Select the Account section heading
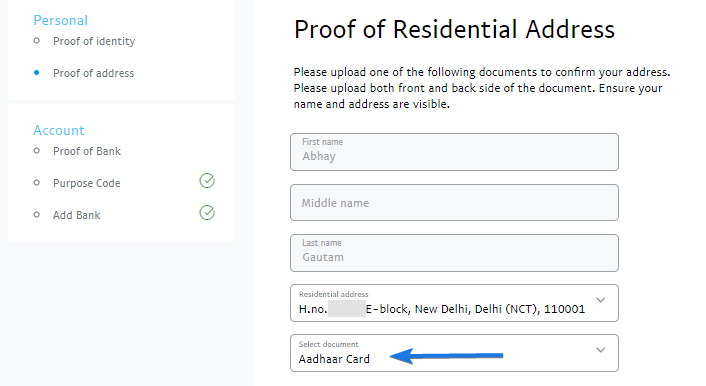This screenshot has width=706, height=386. pos(59,130)
